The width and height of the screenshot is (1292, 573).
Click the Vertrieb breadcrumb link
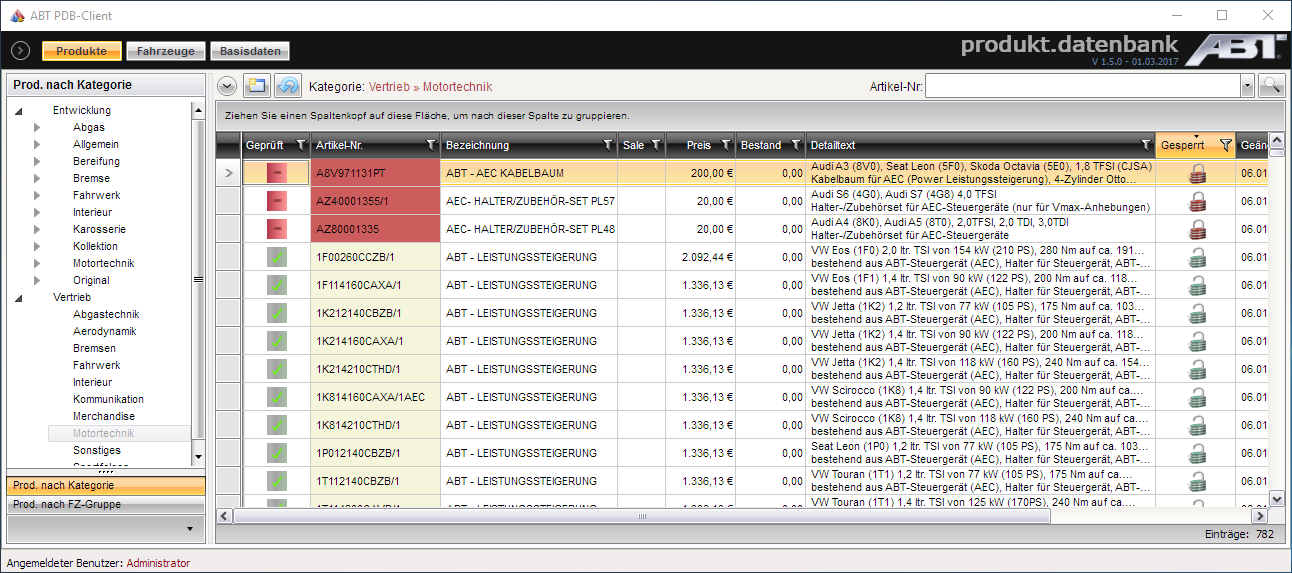tap(389, 87)
